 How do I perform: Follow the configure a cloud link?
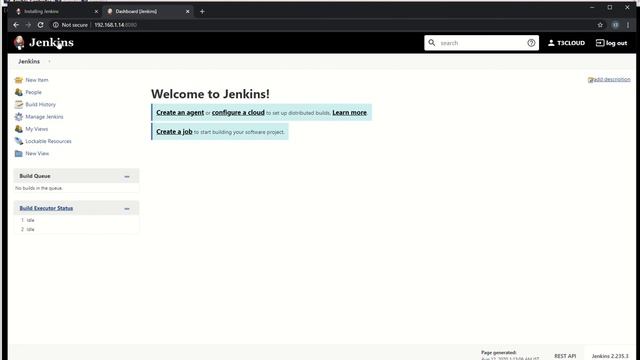click(x=238, y=112)
